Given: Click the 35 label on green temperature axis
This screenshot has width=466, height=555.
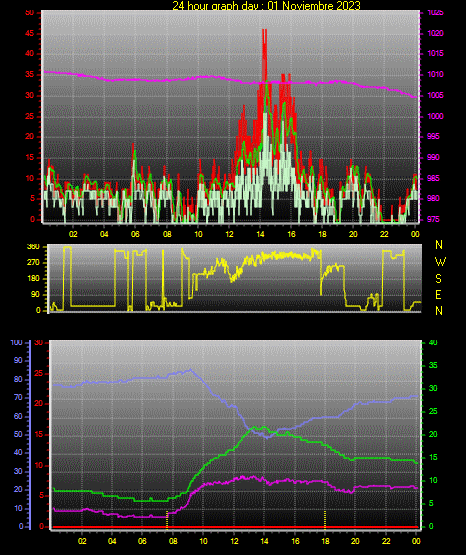Looking at the screenshot, I should pyautogui.click(x=433, y=365).
